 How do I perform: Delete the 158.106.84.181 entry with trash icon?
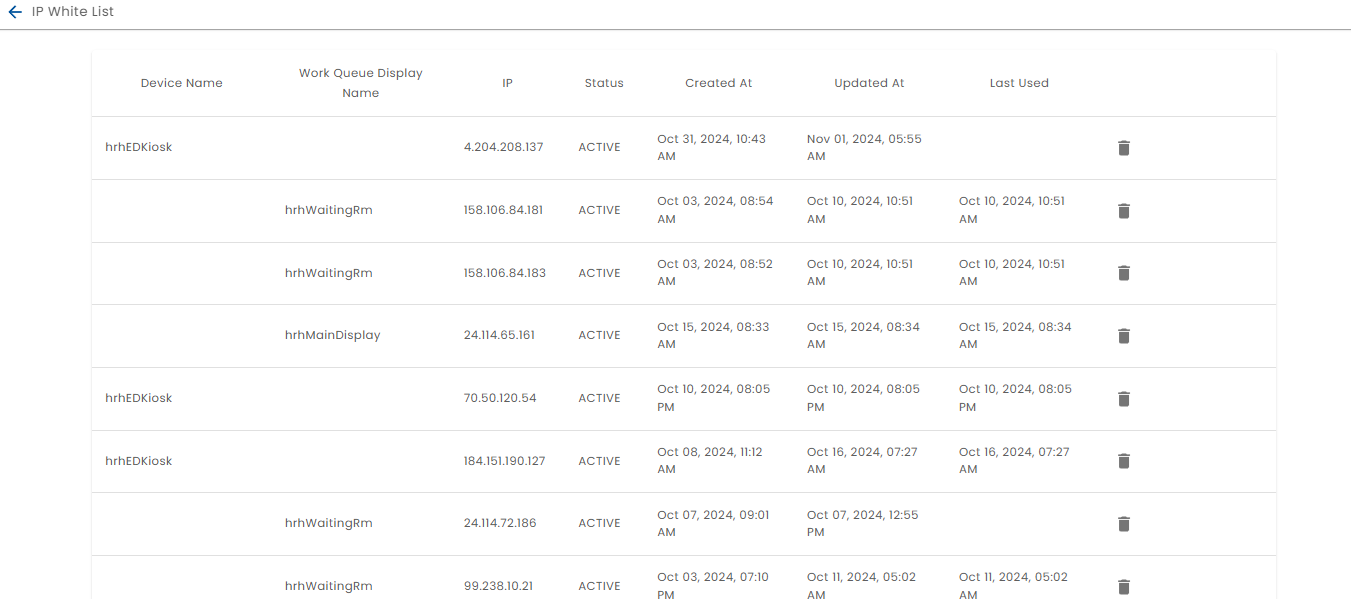click(1123, 211)
